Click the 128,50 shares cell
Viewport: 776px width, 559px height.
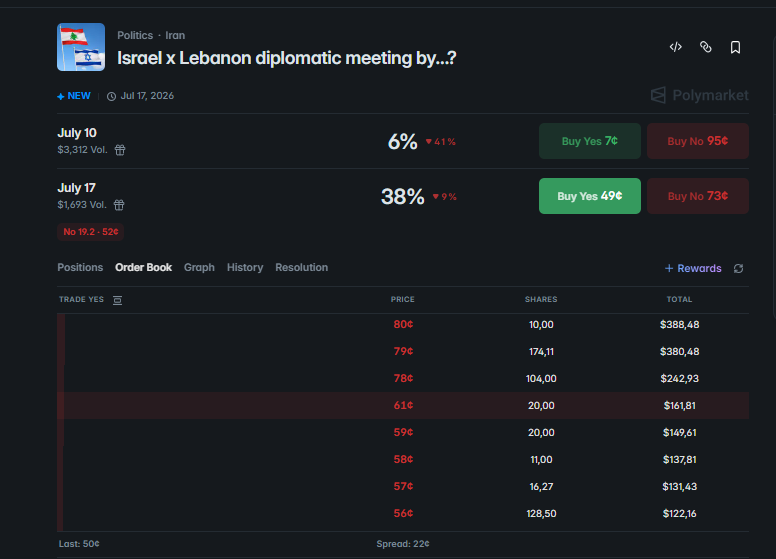coord(541,513)
